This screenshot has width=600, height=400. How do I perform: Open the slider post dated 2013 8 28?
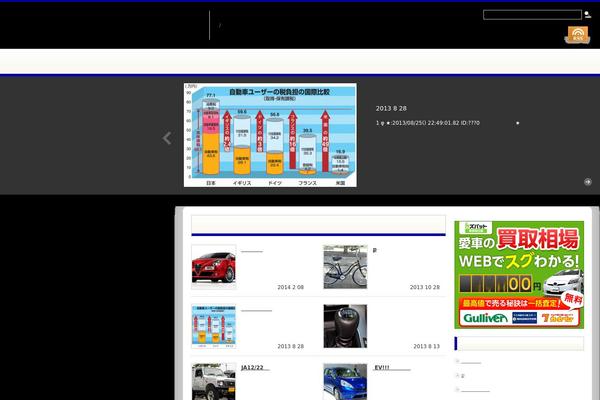click(x=391, y=109)
